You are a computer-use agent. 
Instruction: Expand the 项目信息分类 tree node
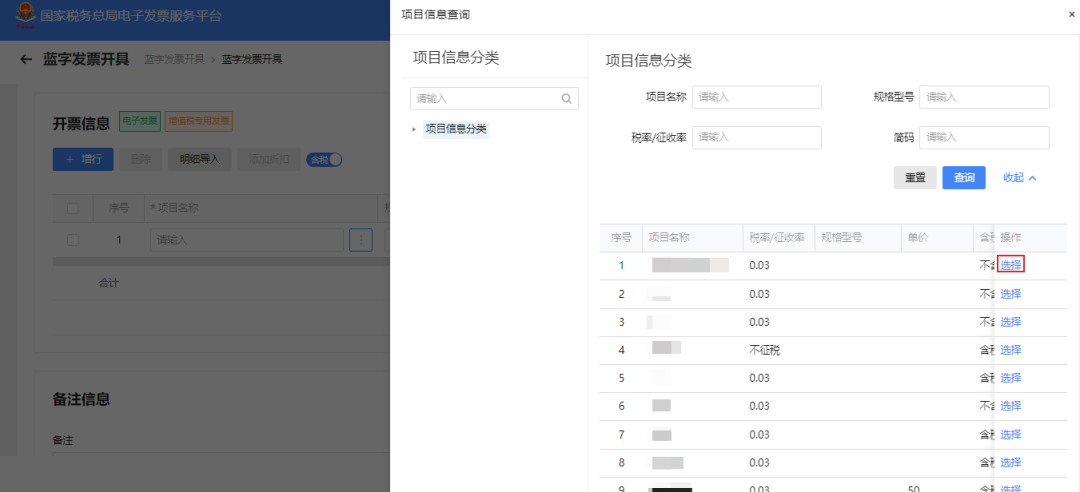414,129
